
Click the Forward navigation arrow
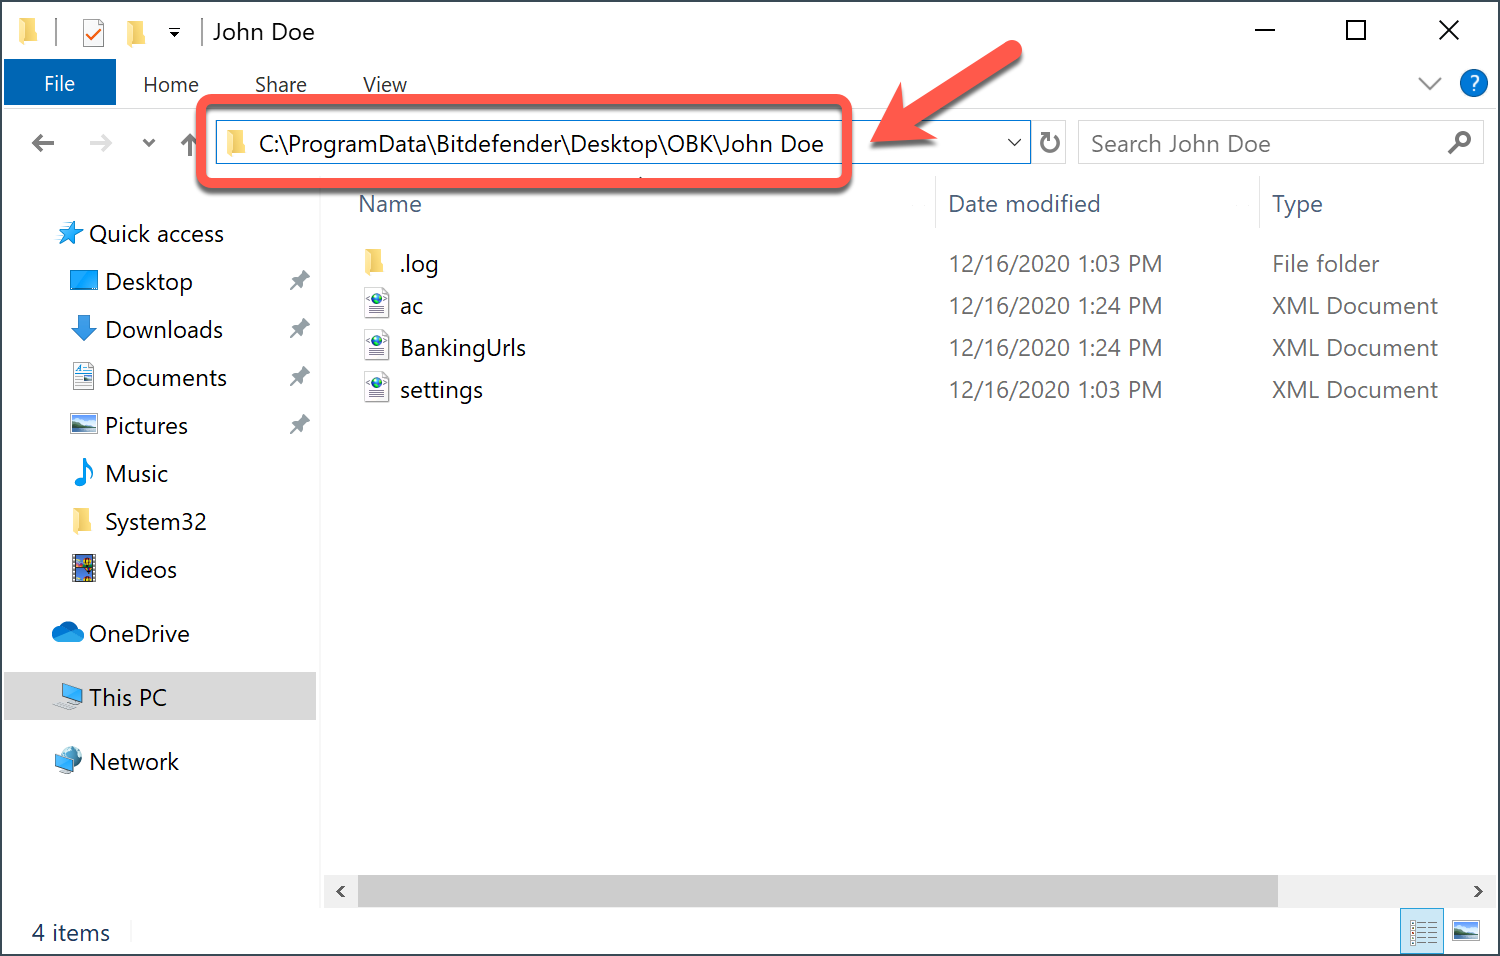[x=101, y=143]
